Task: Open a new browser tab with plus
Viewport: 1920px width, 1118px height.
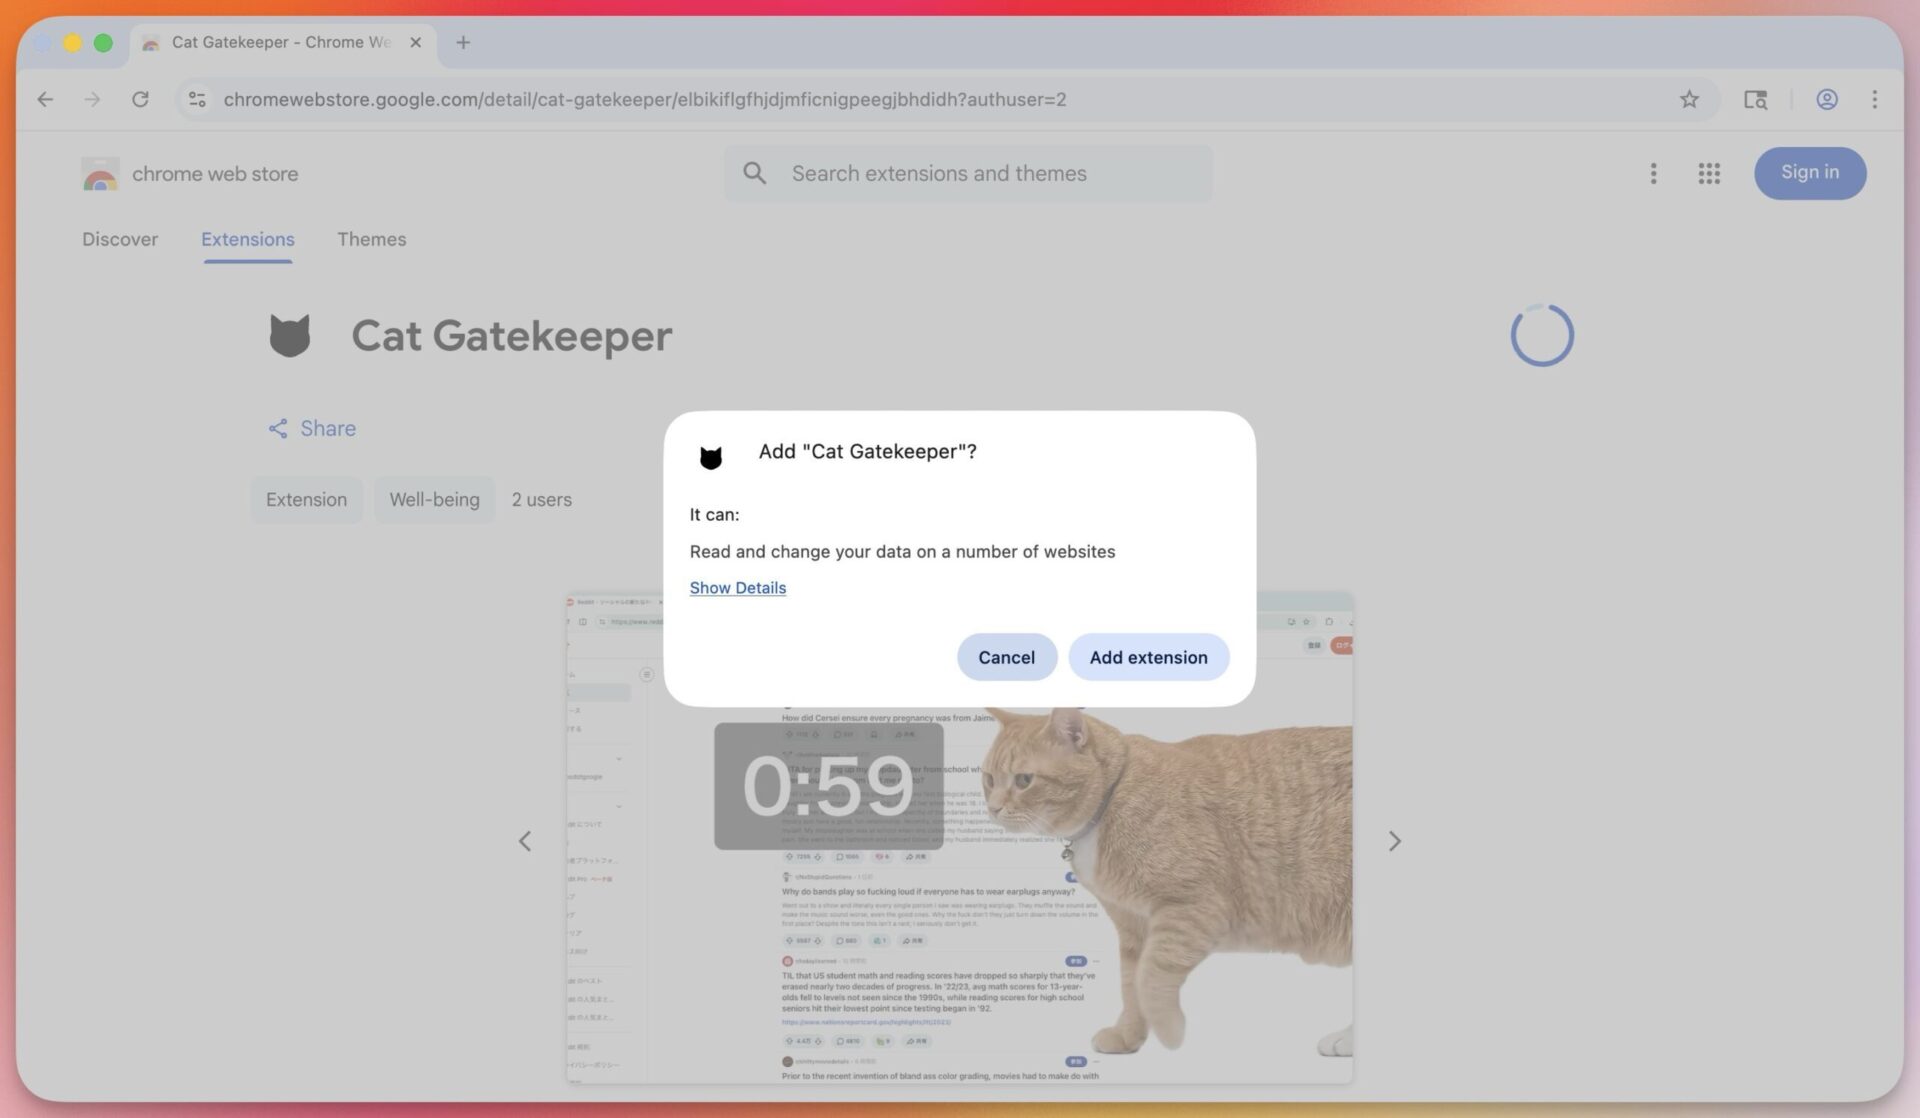Action: point(463,42)
